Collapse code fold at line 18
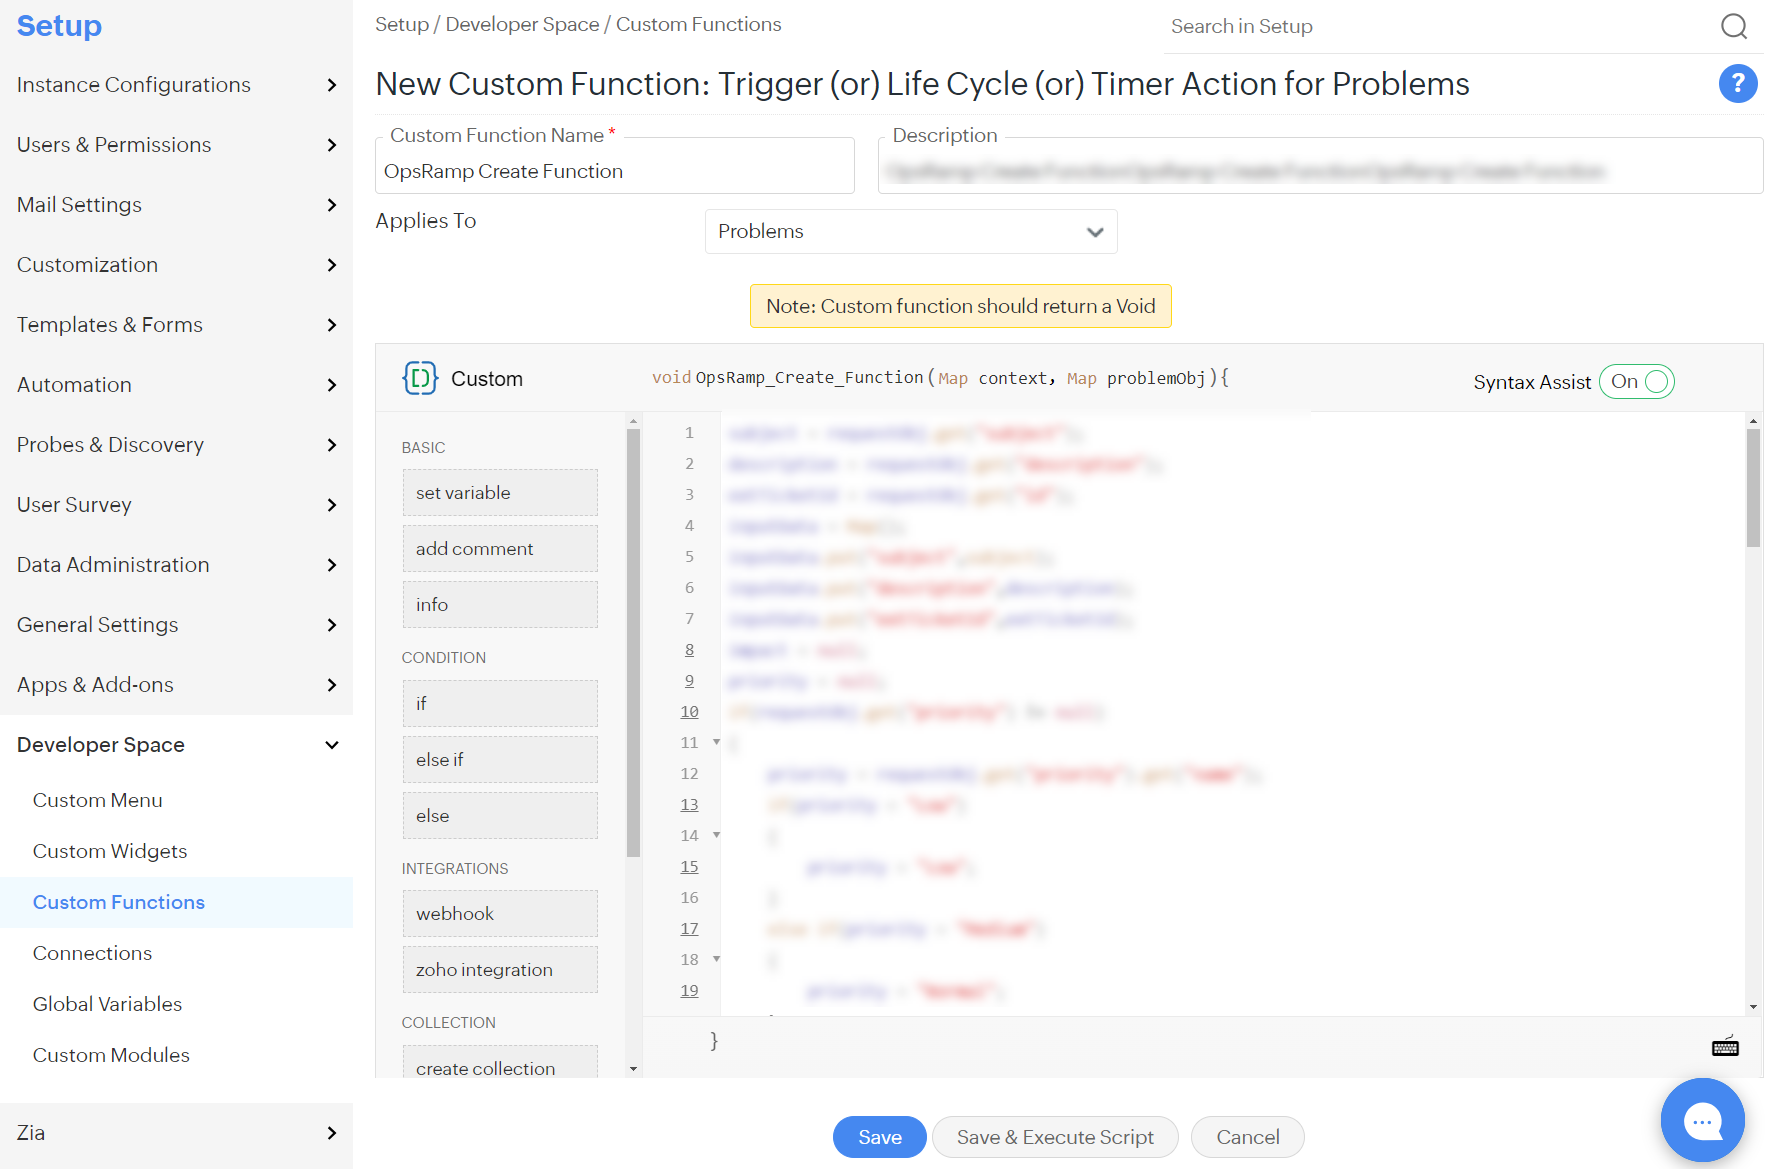Viewport: 1781px width, 1169px height. [716, 959]
